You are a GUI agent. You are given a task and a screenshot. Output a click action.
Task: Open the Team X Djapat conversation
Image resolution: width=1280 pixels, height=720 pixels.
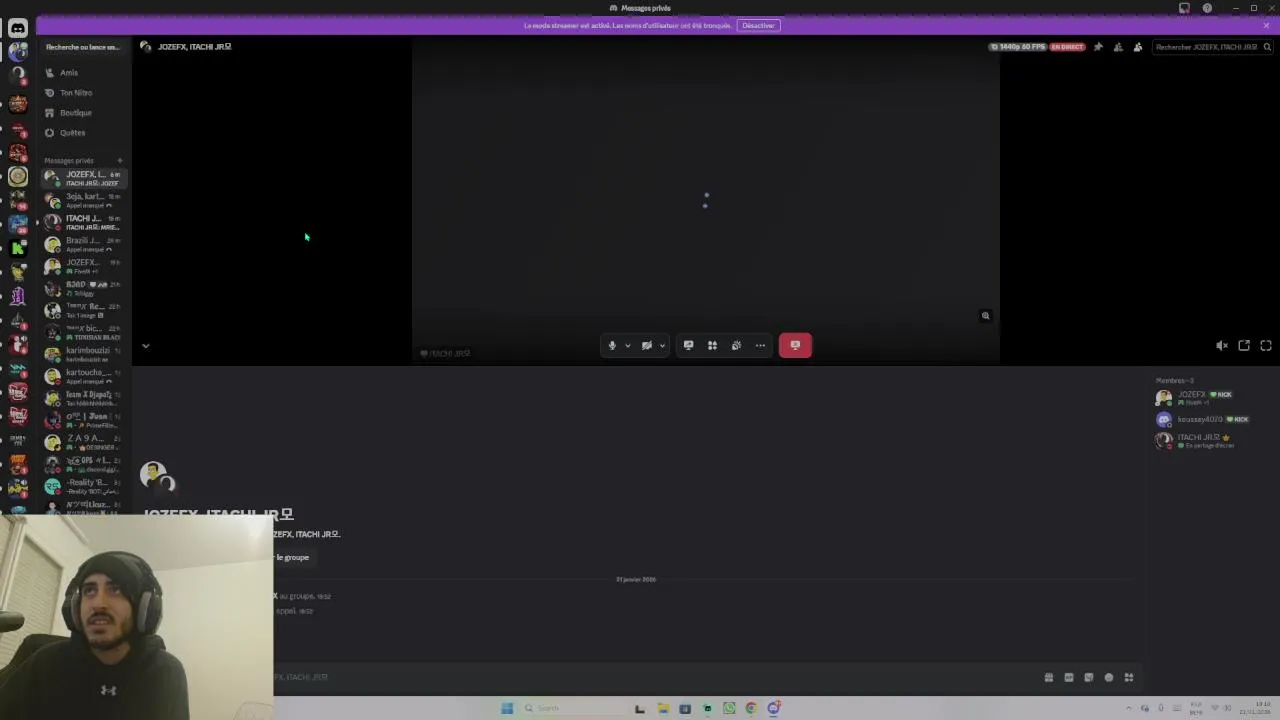[x=84, y=398]
